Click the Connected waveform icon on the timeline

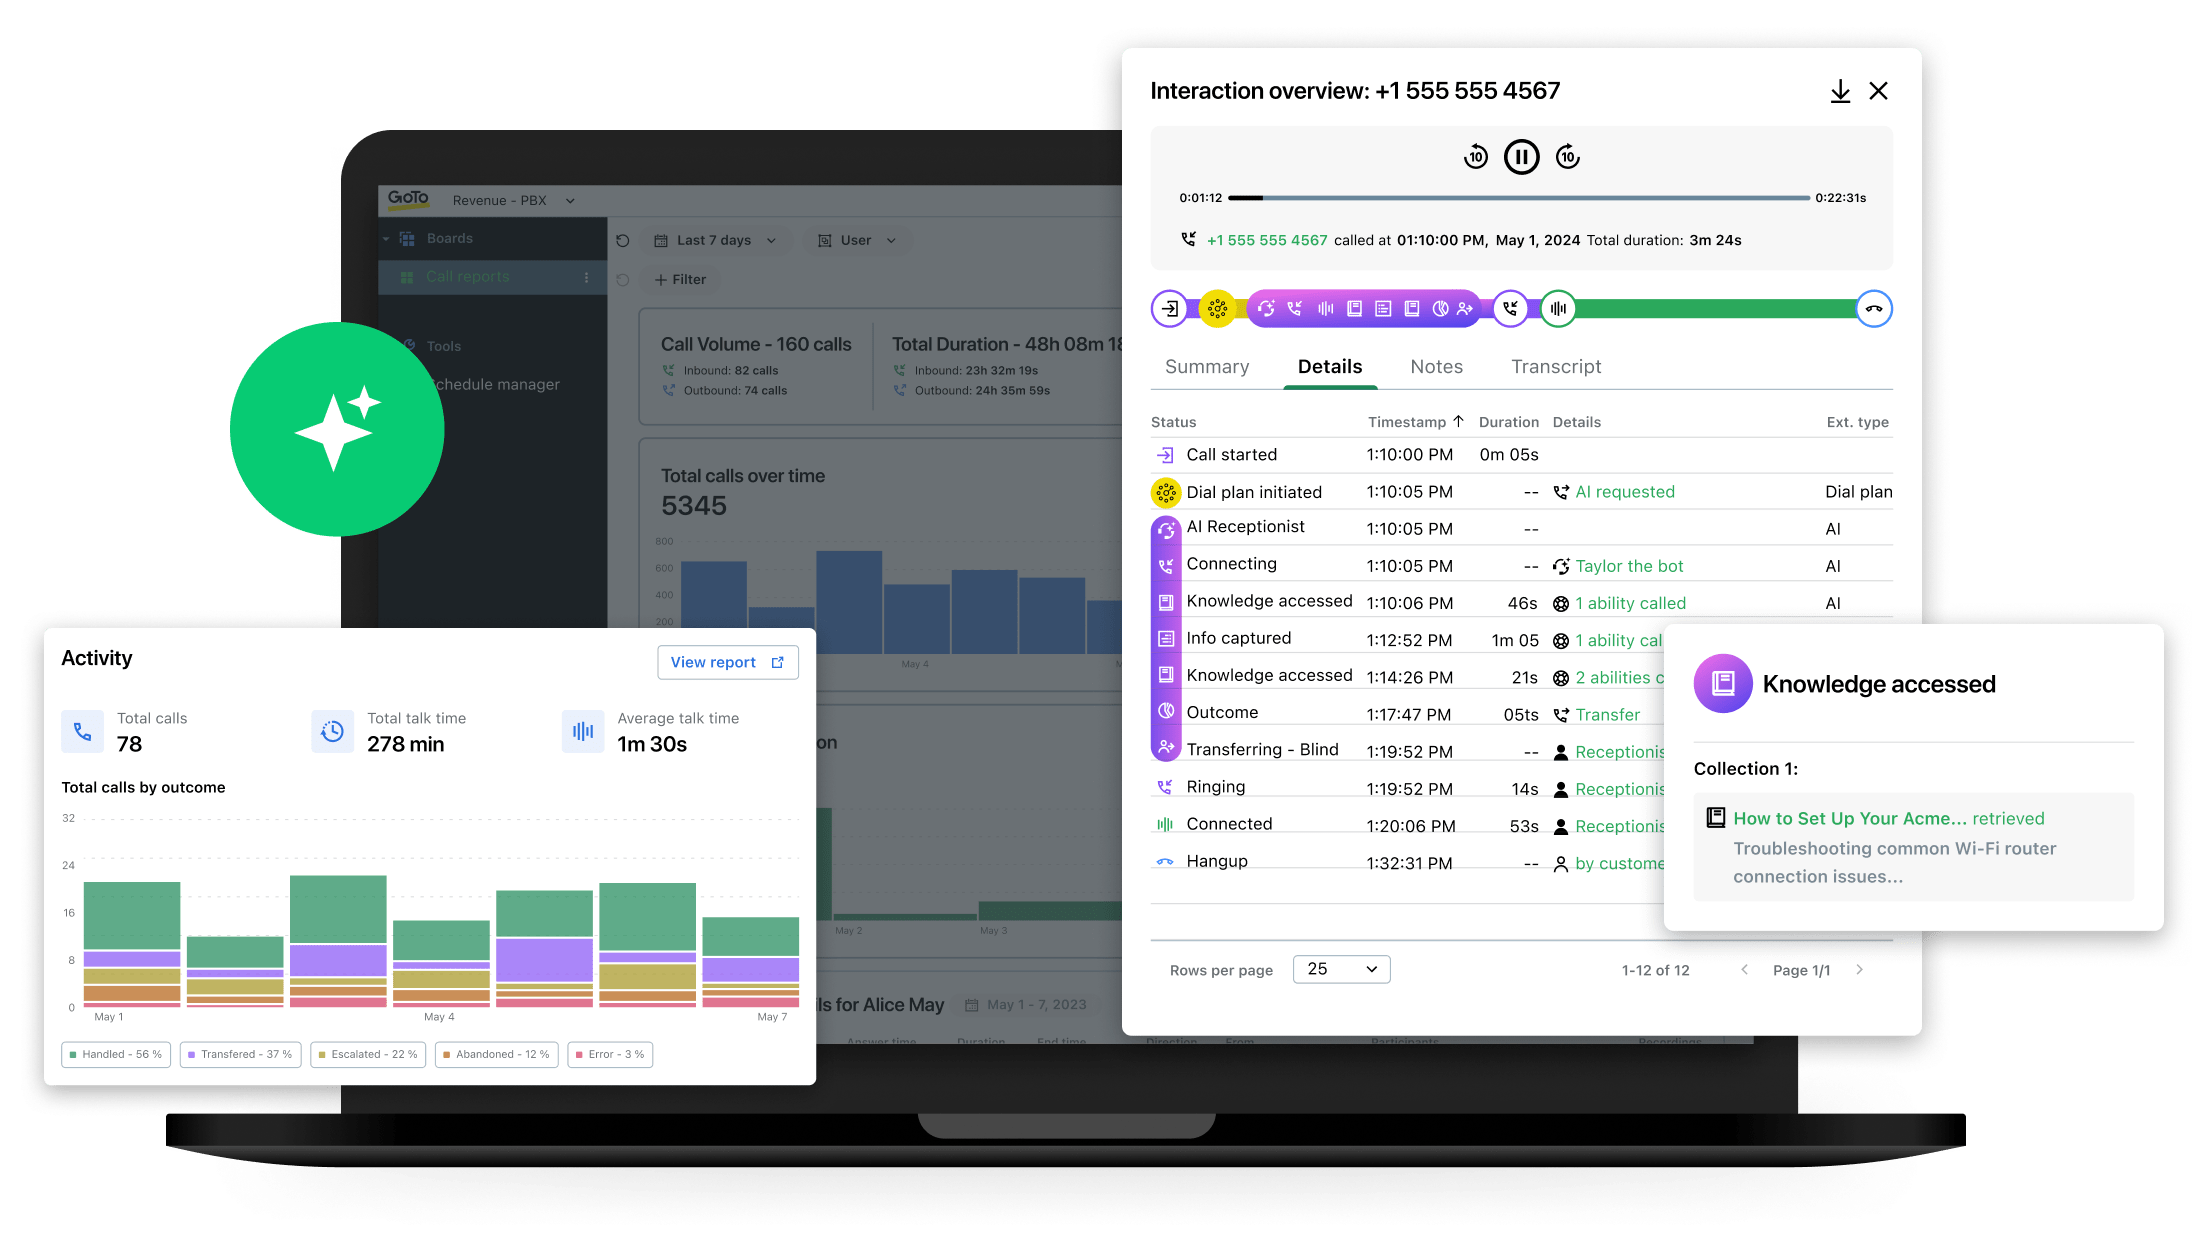[x=1557, y=308]
